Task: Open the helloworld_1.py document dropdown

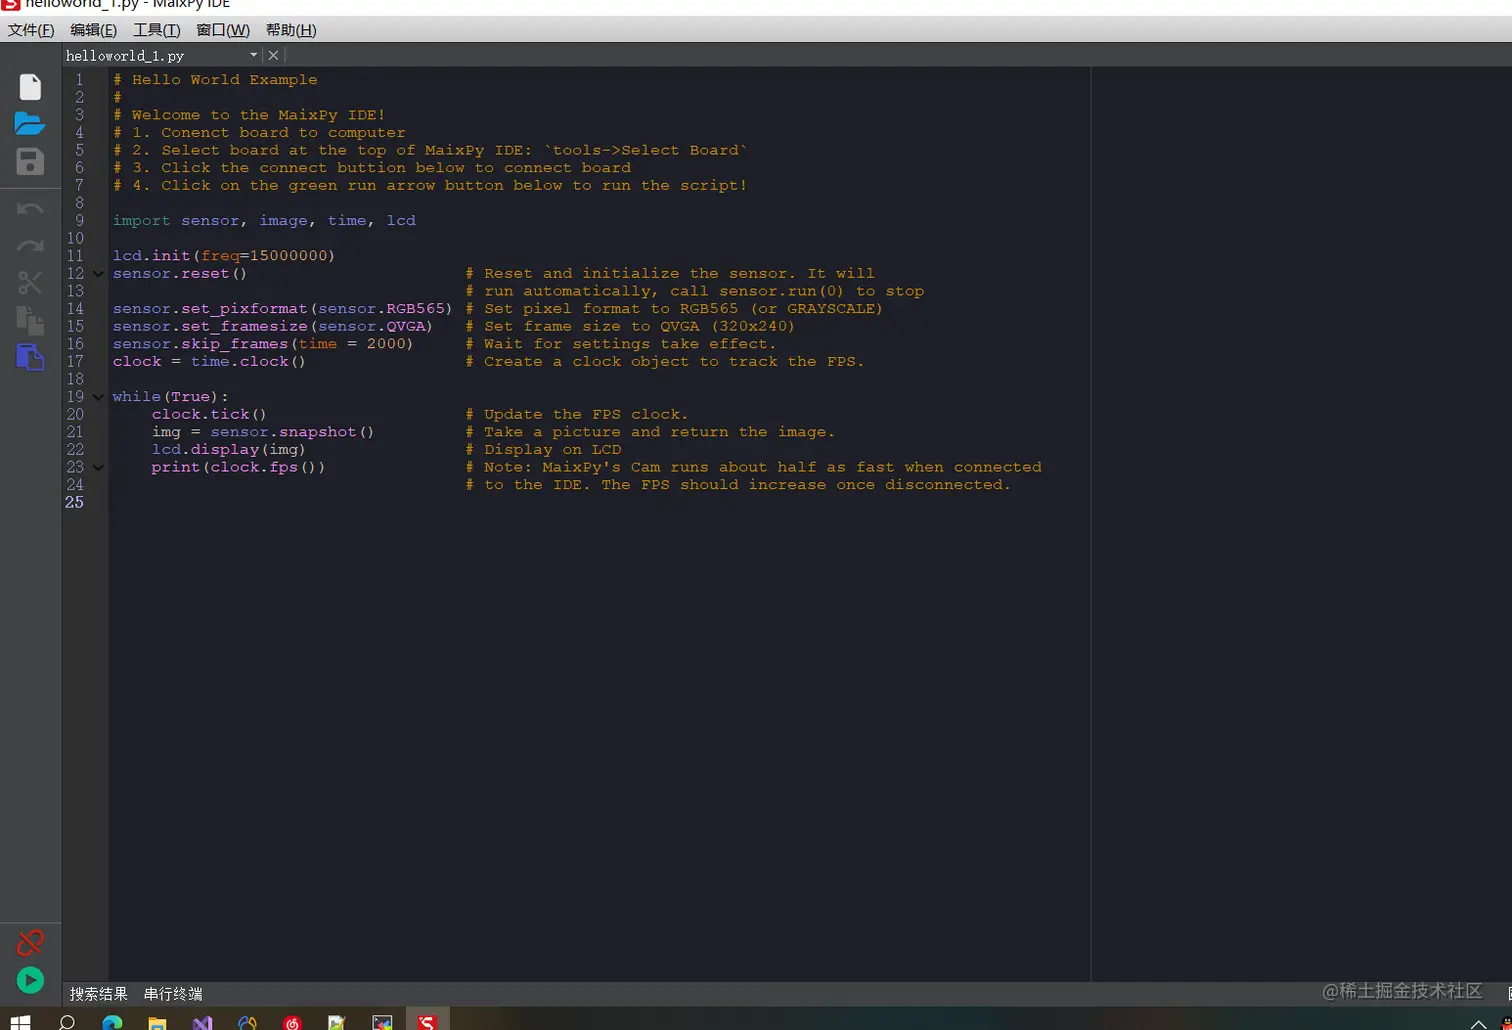Action: point(254,56)
